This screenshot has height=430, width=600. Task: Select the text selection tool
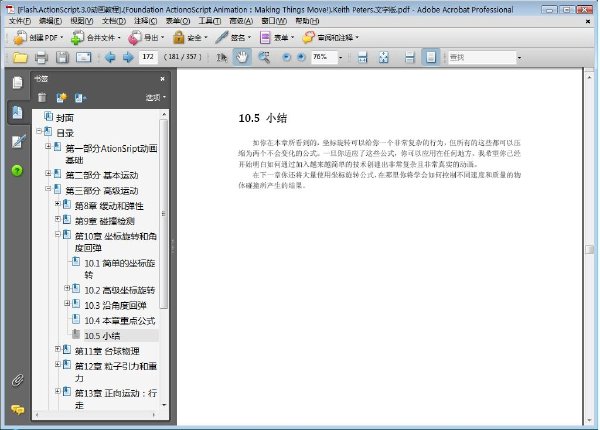tap(221, 57)
